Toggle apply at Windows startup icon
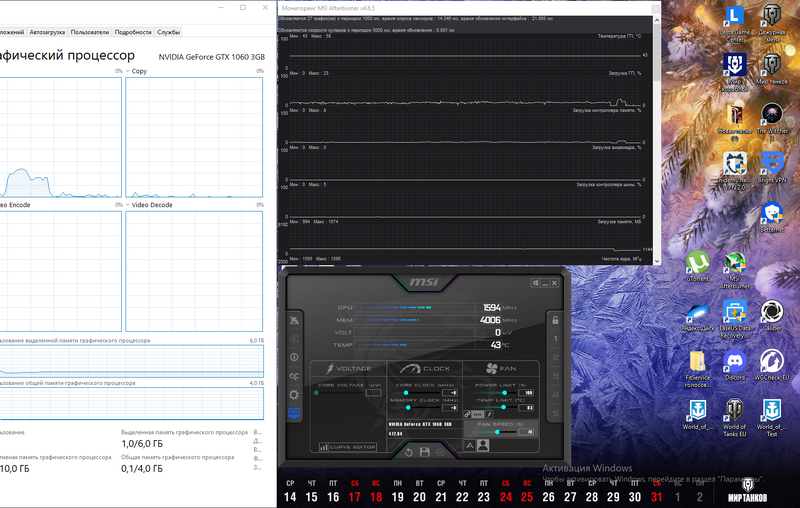 [x=535, y=283]
